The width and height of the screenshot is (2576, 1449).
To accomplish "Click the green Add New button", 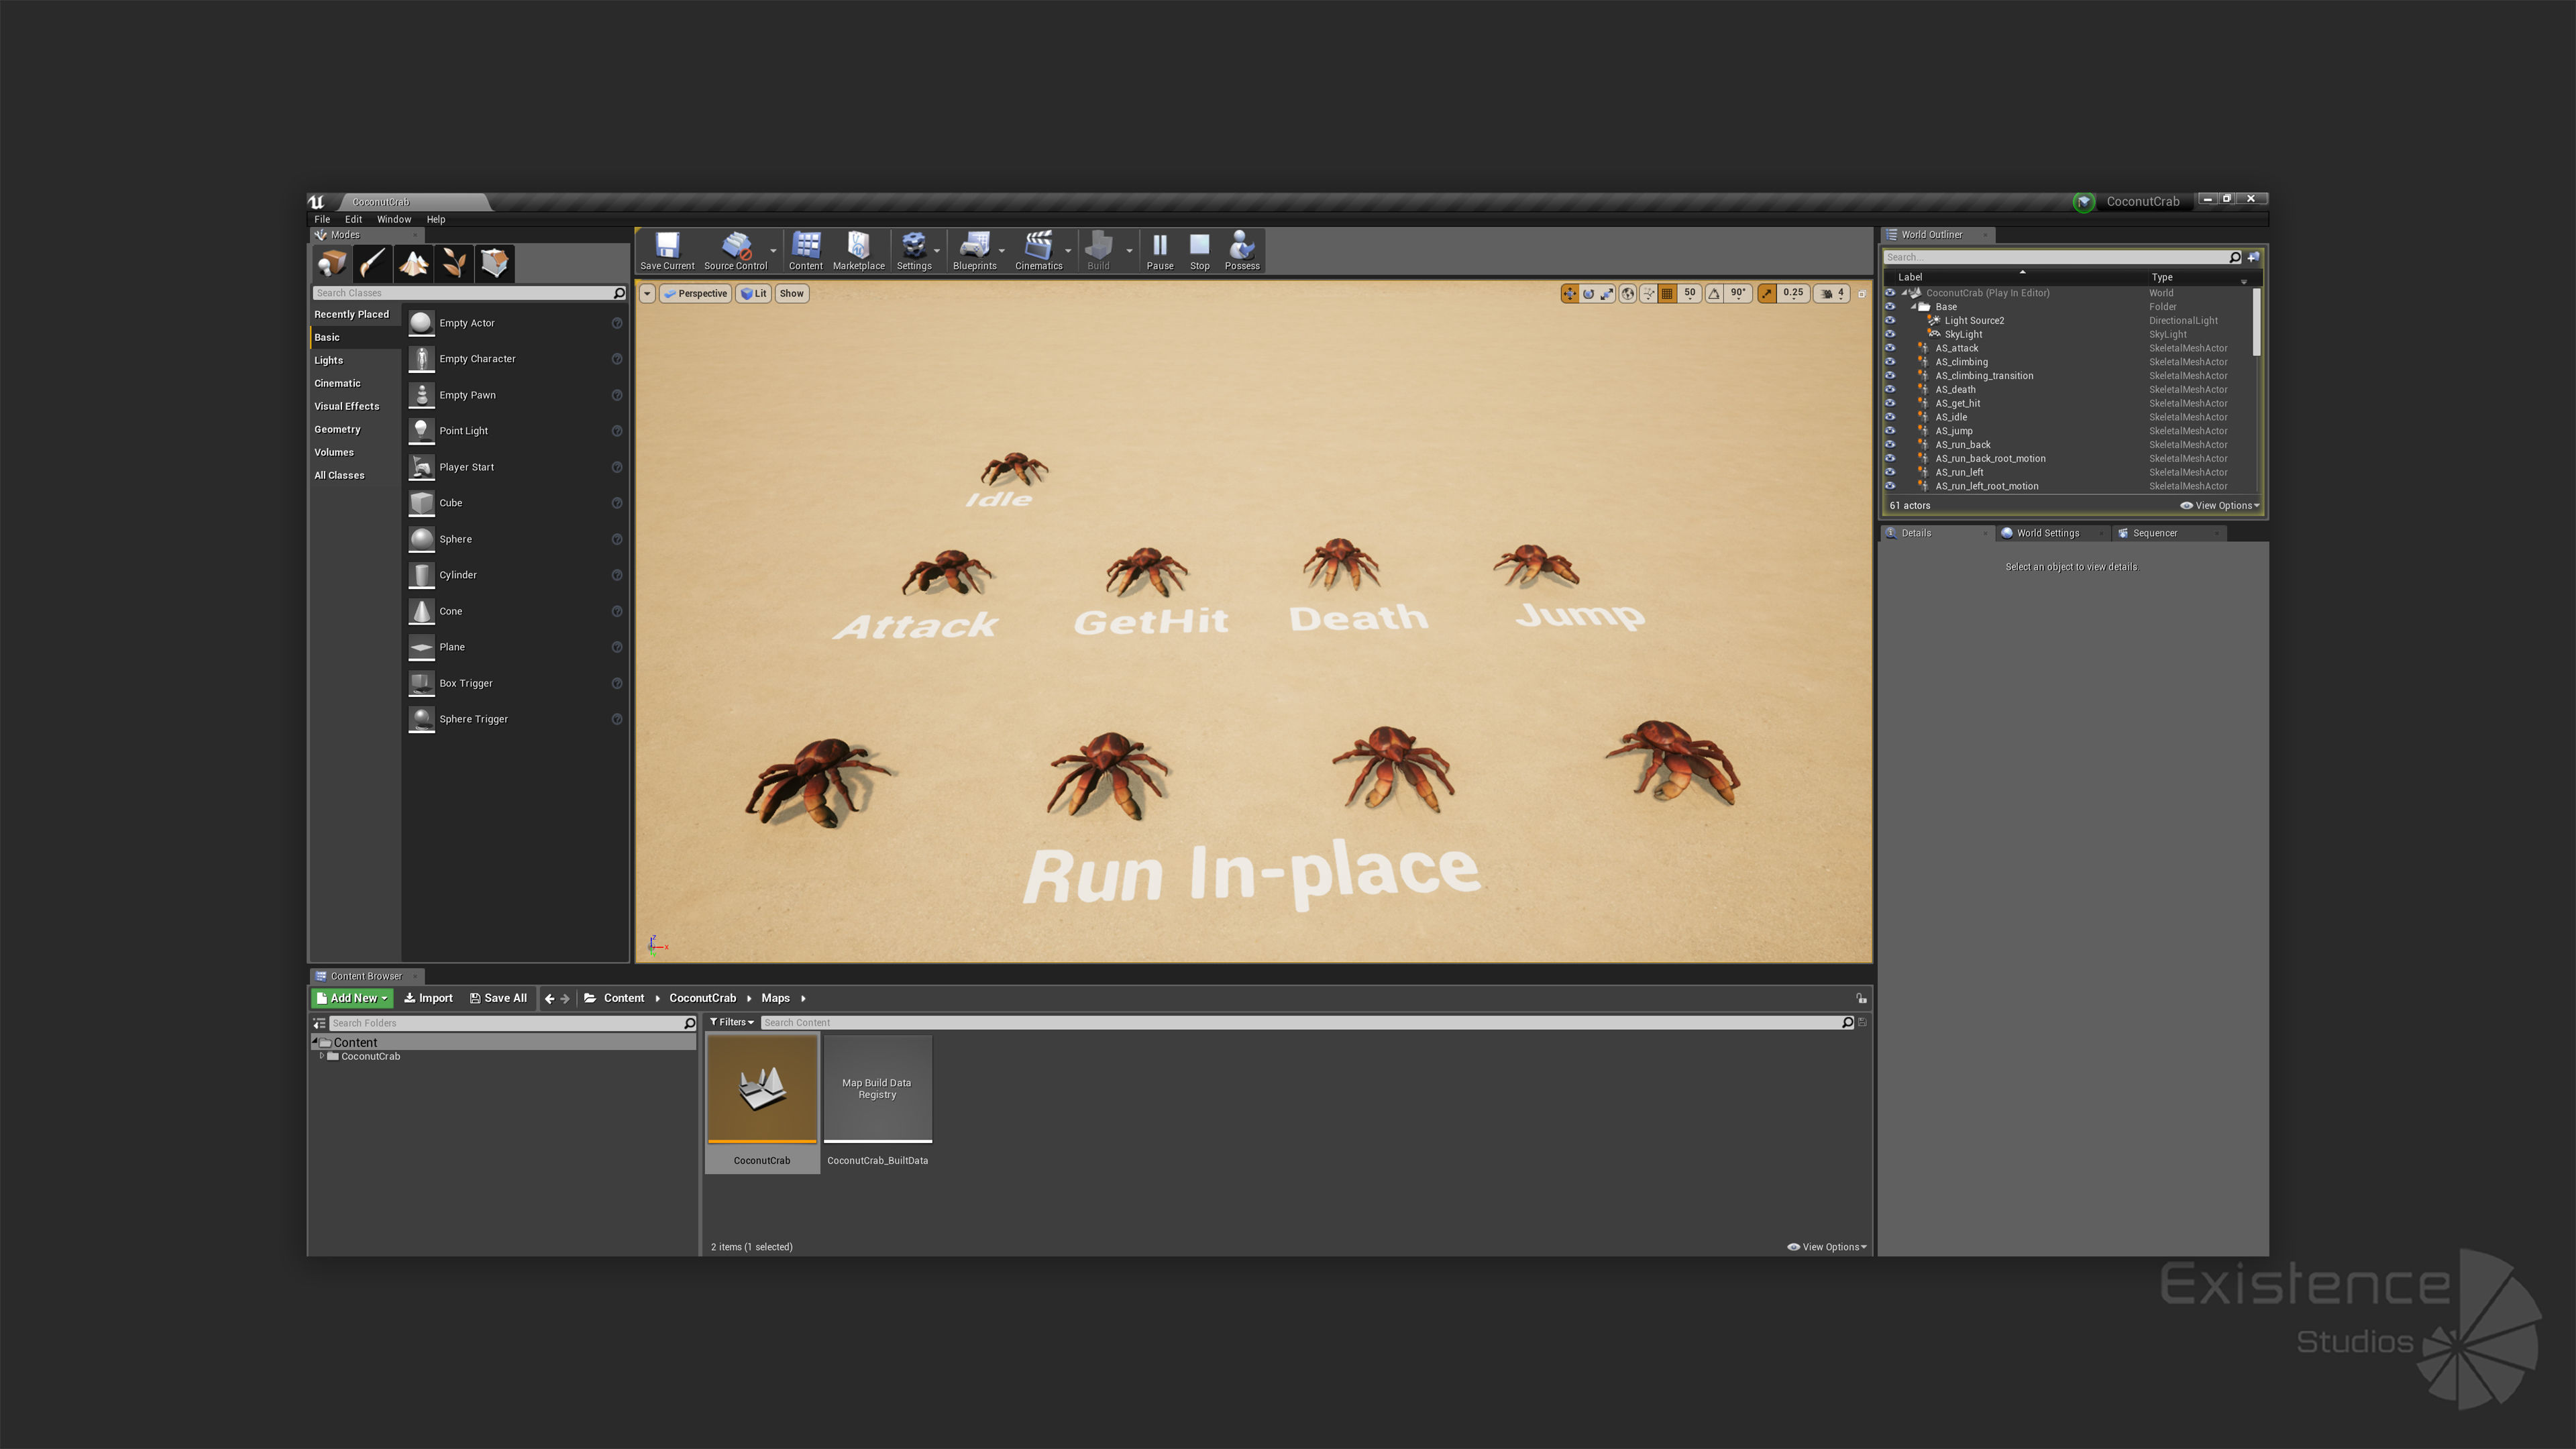I will tap(352, 998).
